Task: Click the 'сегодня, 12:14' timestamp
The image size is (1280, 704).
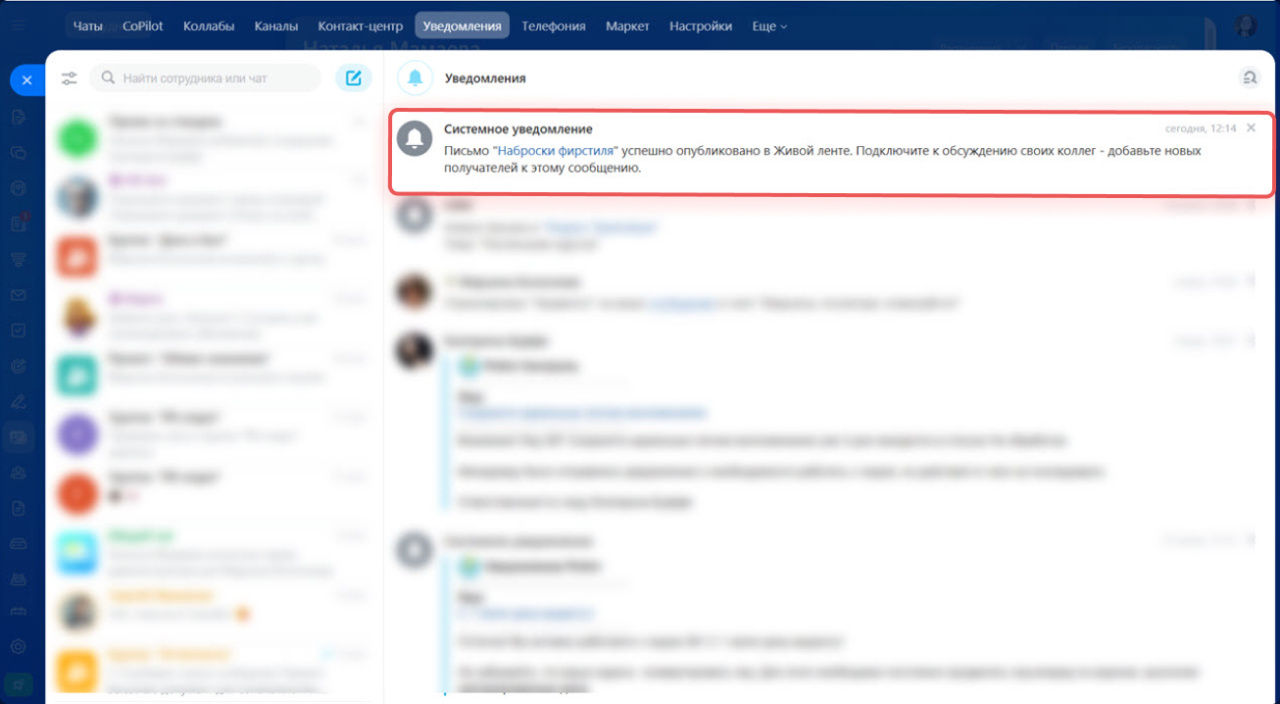Action: point(1201,128)
